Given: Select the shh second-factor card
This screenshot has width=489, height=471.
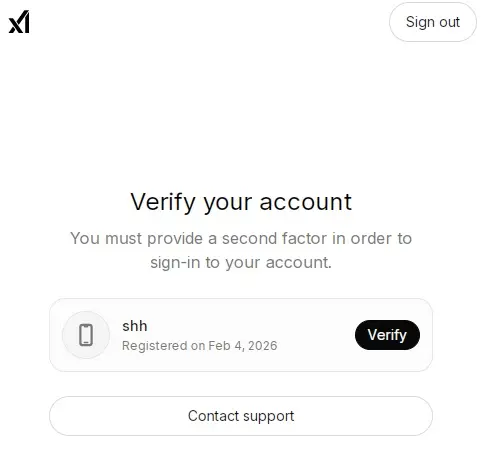Looking at the screenshot, I should click(x=241, y=335).
